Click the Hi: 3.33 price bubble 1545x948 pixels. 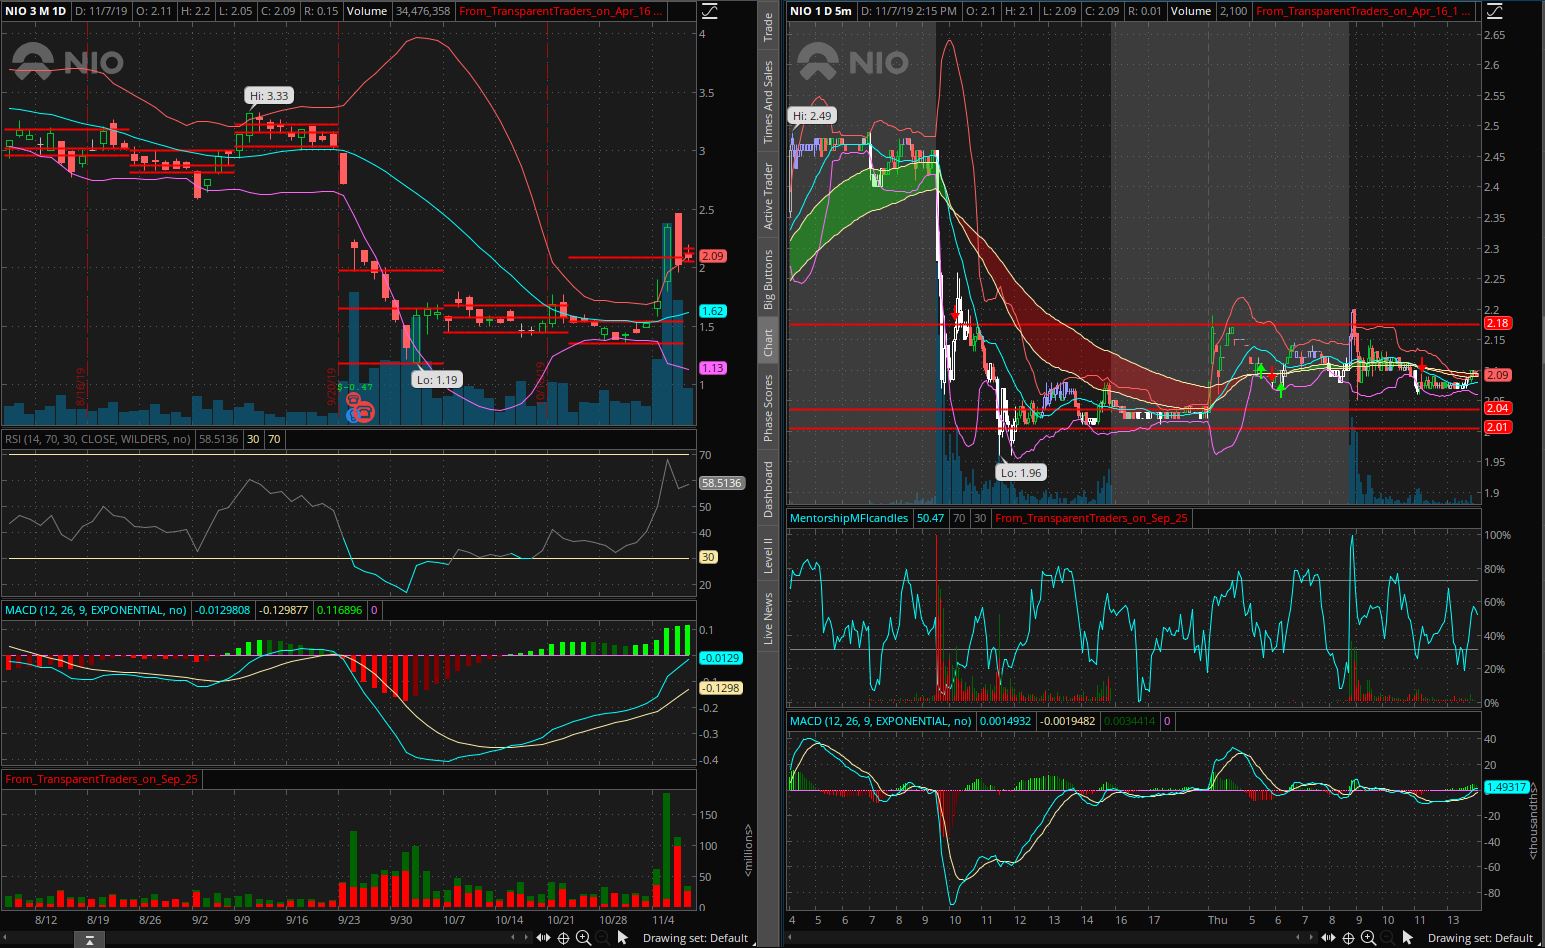click(269, 96)
